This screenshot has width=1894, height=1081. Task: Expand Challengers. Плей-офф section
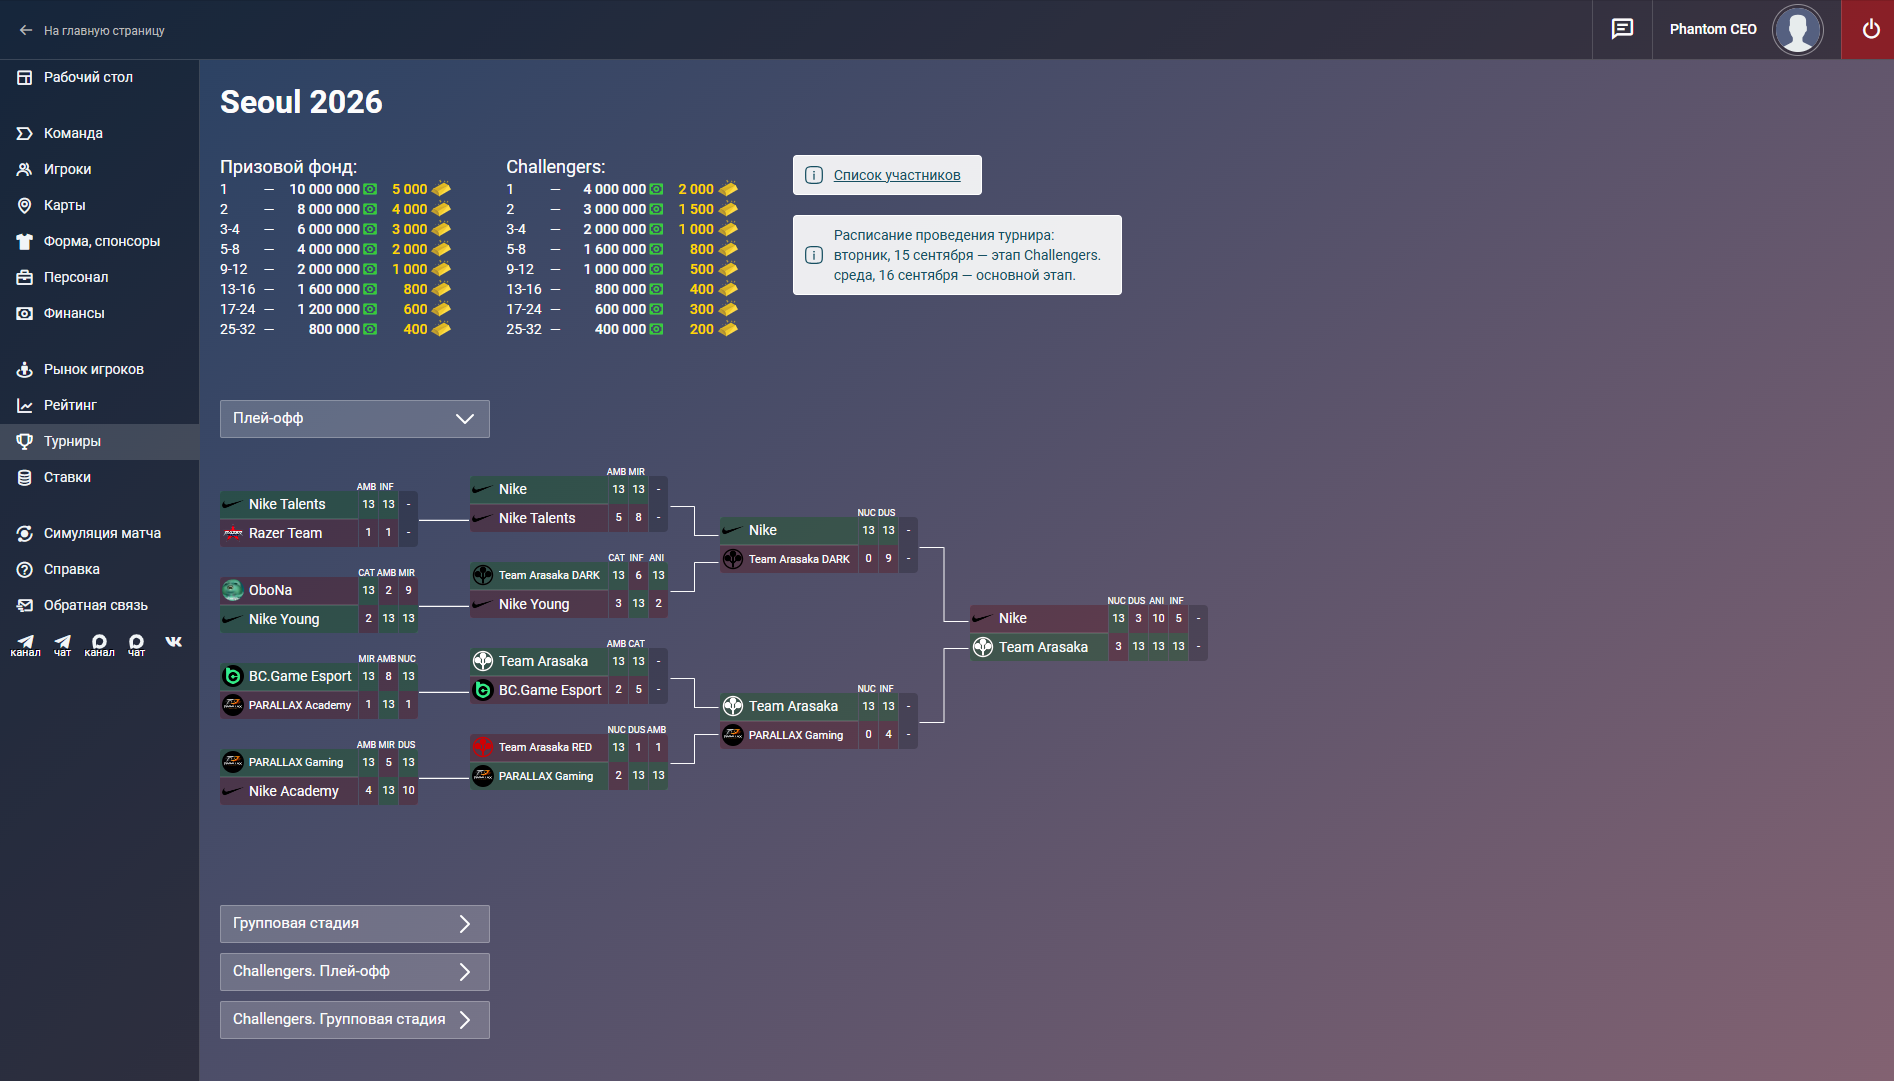click(x=355, y=972)
